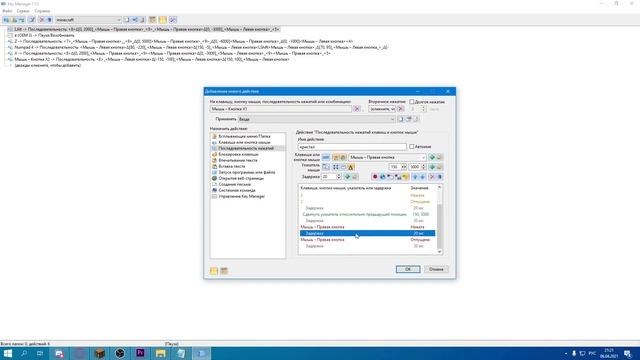Select highlighted Задержка 20 мс step
Screen dimensions: 640x360
(367, 233)
